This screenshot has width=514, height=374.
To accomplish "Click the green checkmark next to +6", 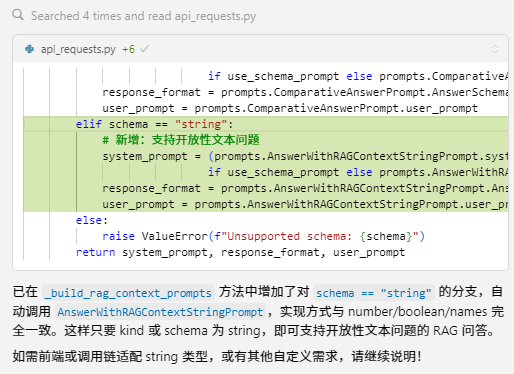I will pos(144,49).
